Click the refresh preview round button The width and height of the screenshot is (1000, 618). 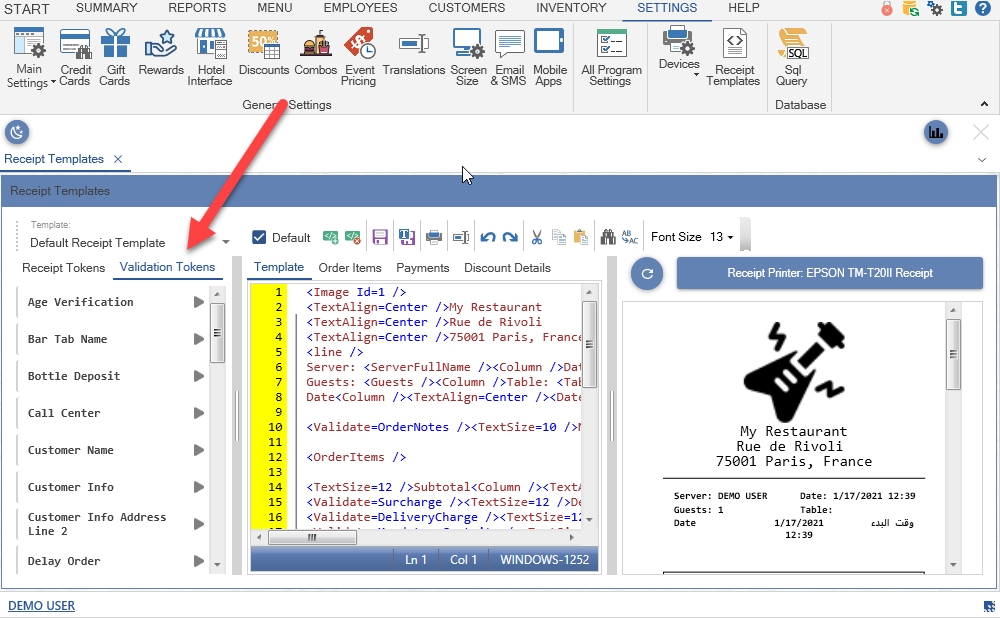[646, 273]
